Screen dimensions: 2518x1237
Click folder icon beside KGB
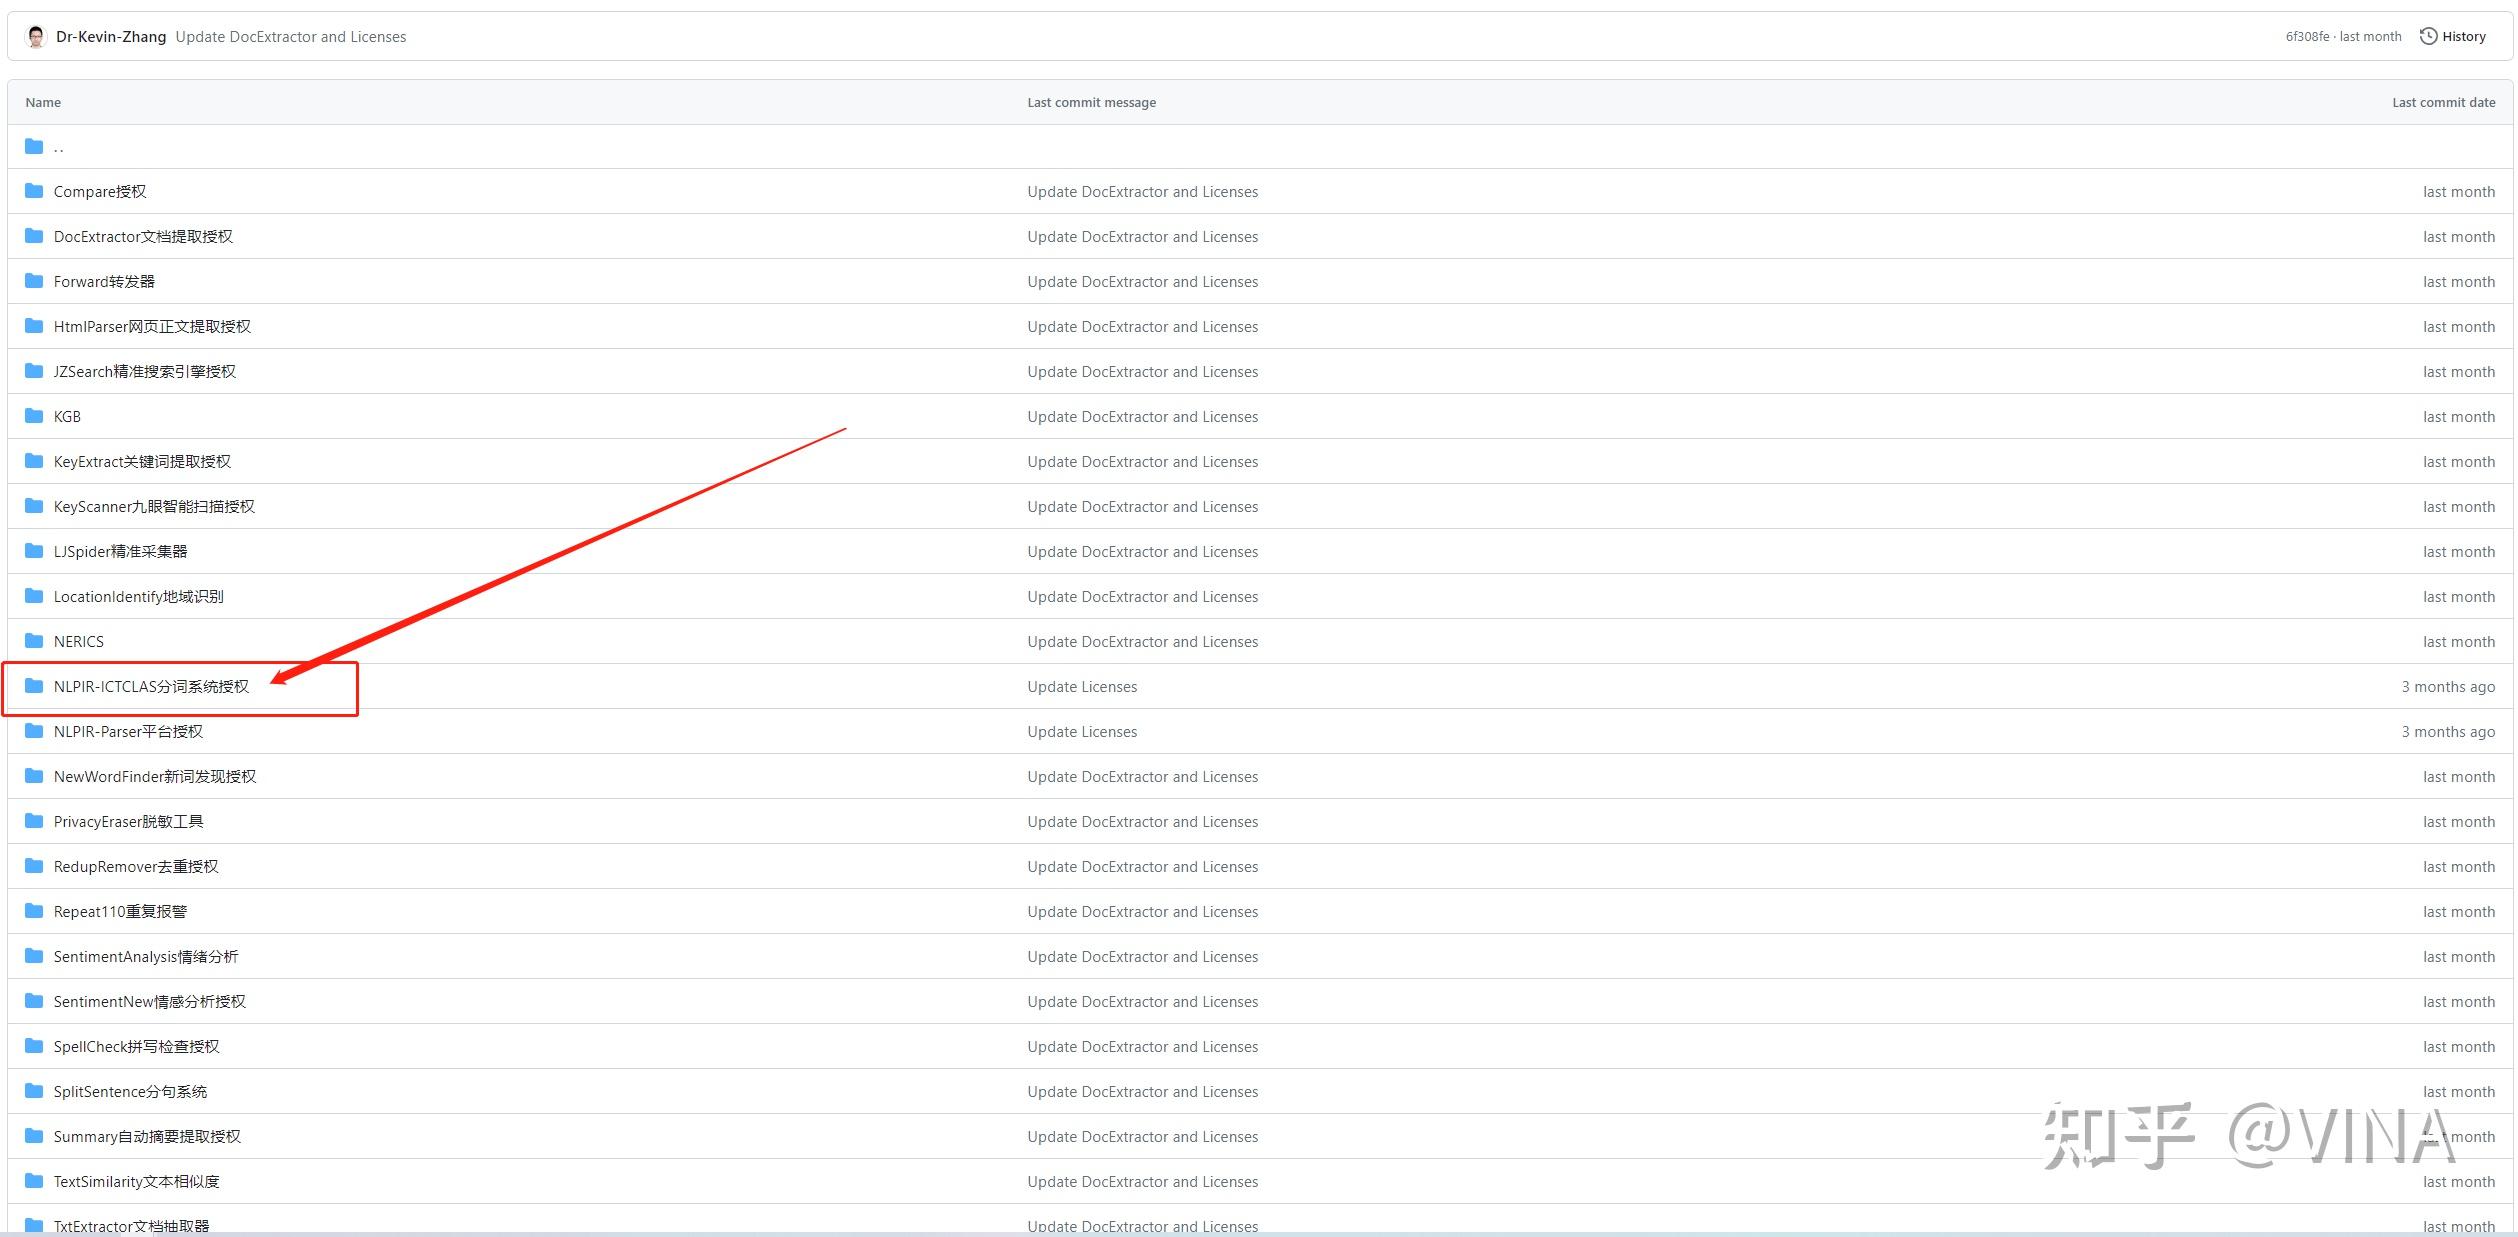34,416
